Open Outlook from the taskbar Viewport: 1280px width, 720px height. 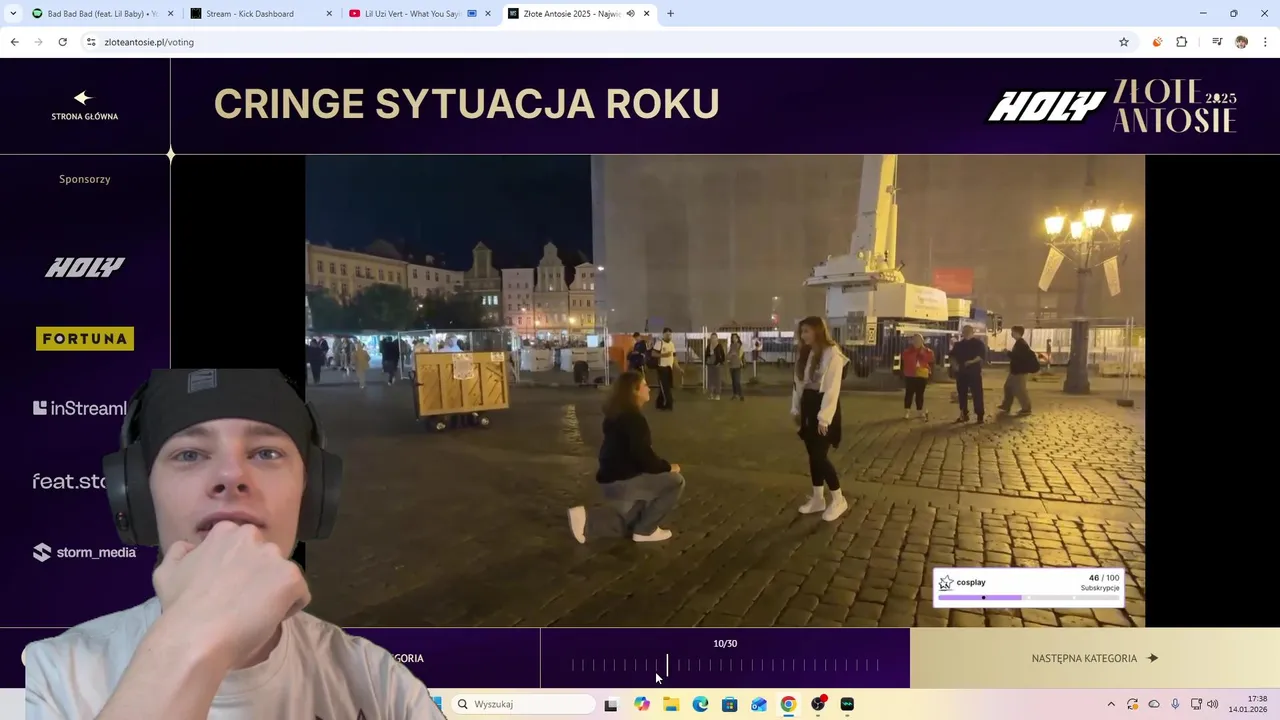[x=759, y=704]
